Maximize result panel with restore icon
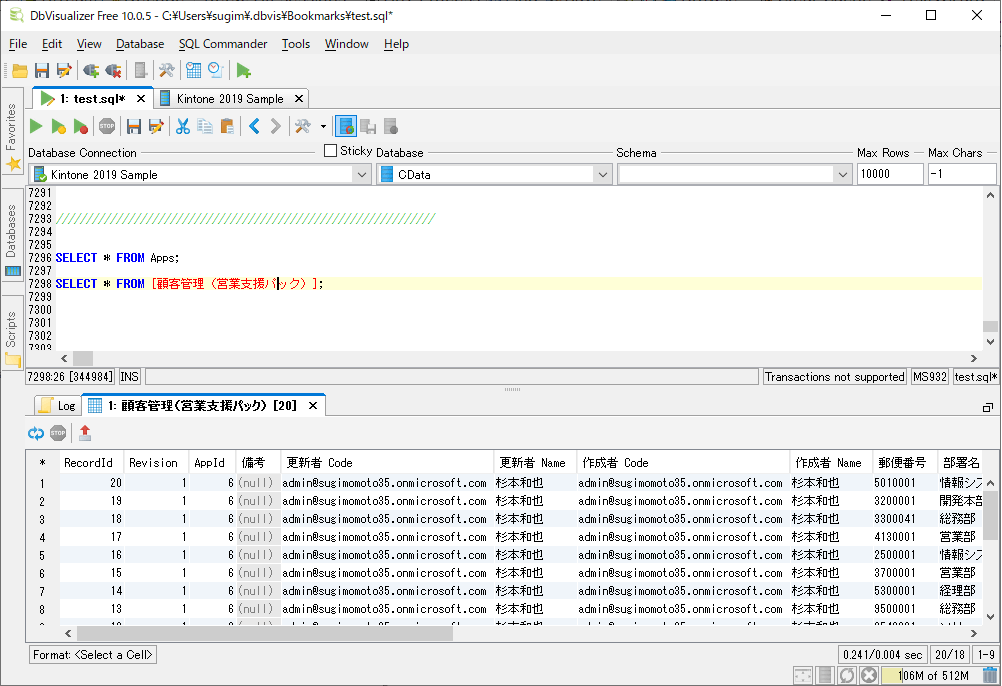This screenshot has width=1002, height=686. click(988, 408)
